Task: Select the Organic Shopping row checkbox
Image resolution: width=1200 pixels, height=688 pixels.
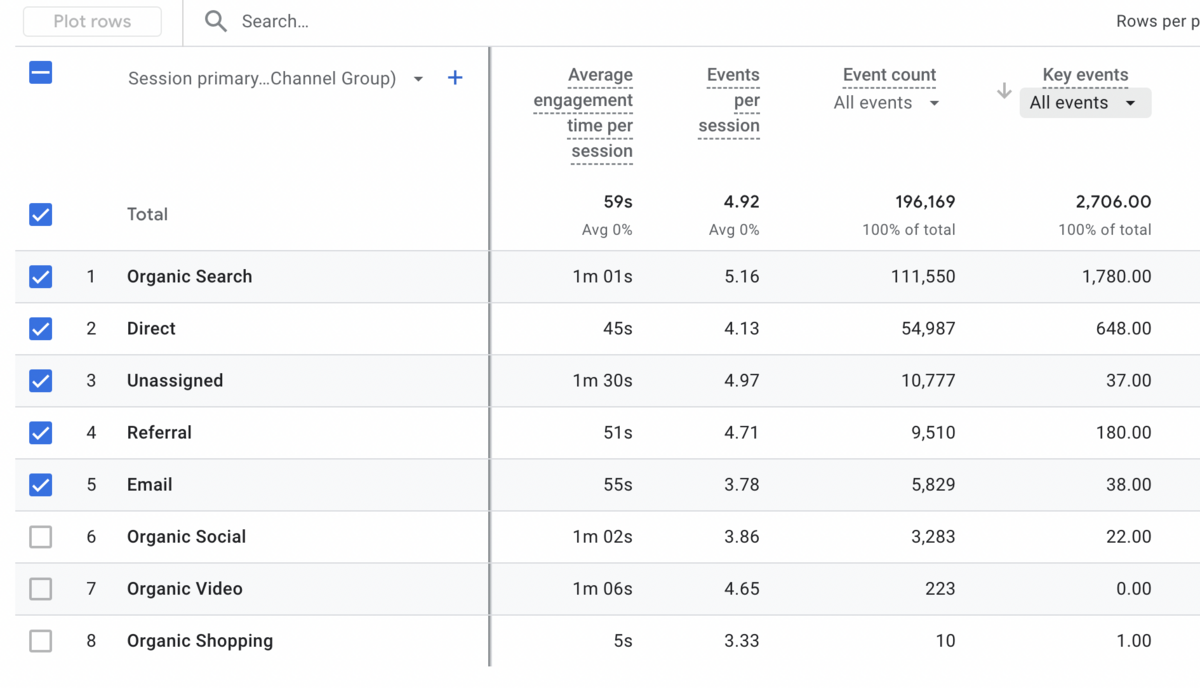Action: [41, 641]
